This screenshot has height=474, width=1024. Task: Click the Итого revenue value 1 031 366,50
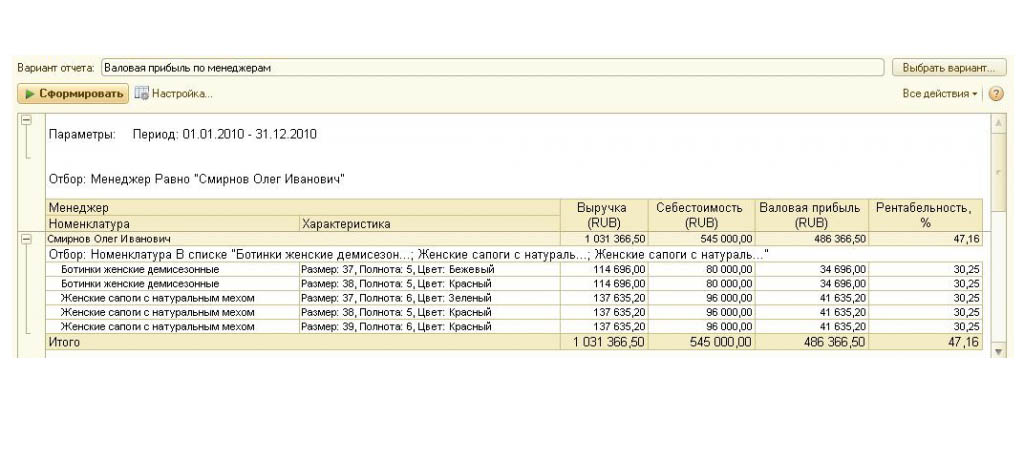coord(610,342)
